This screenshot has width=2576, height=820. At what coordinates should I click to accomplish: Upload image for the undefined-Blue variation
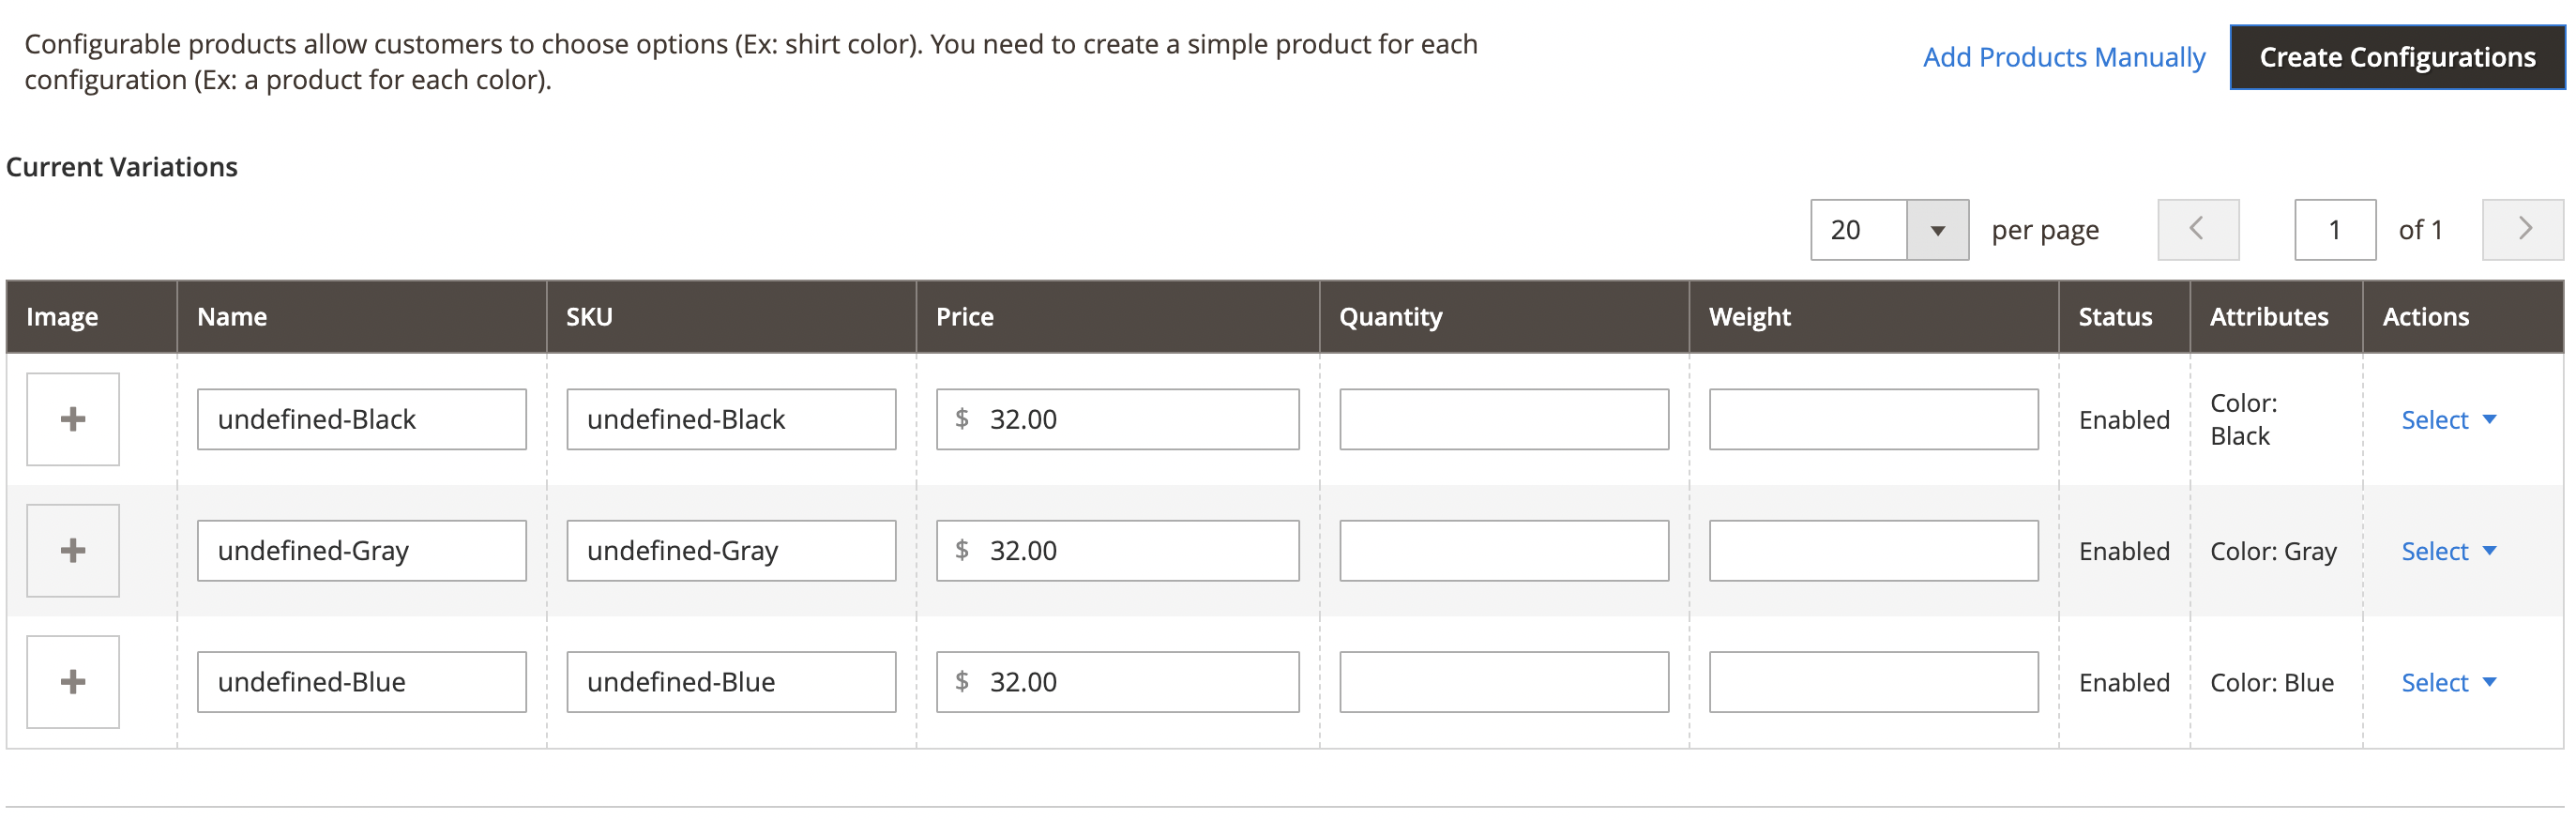(72, 681)
